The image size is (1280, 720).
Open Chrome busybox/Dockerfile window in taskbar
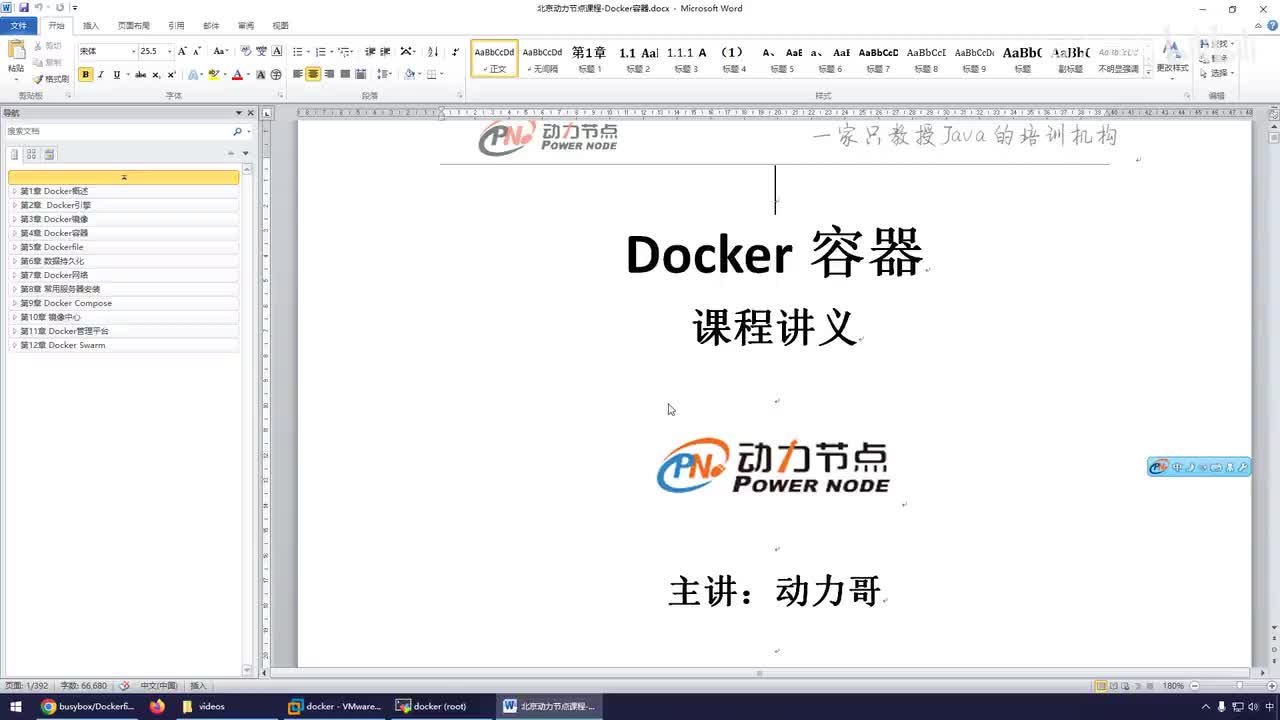point(88,706)
